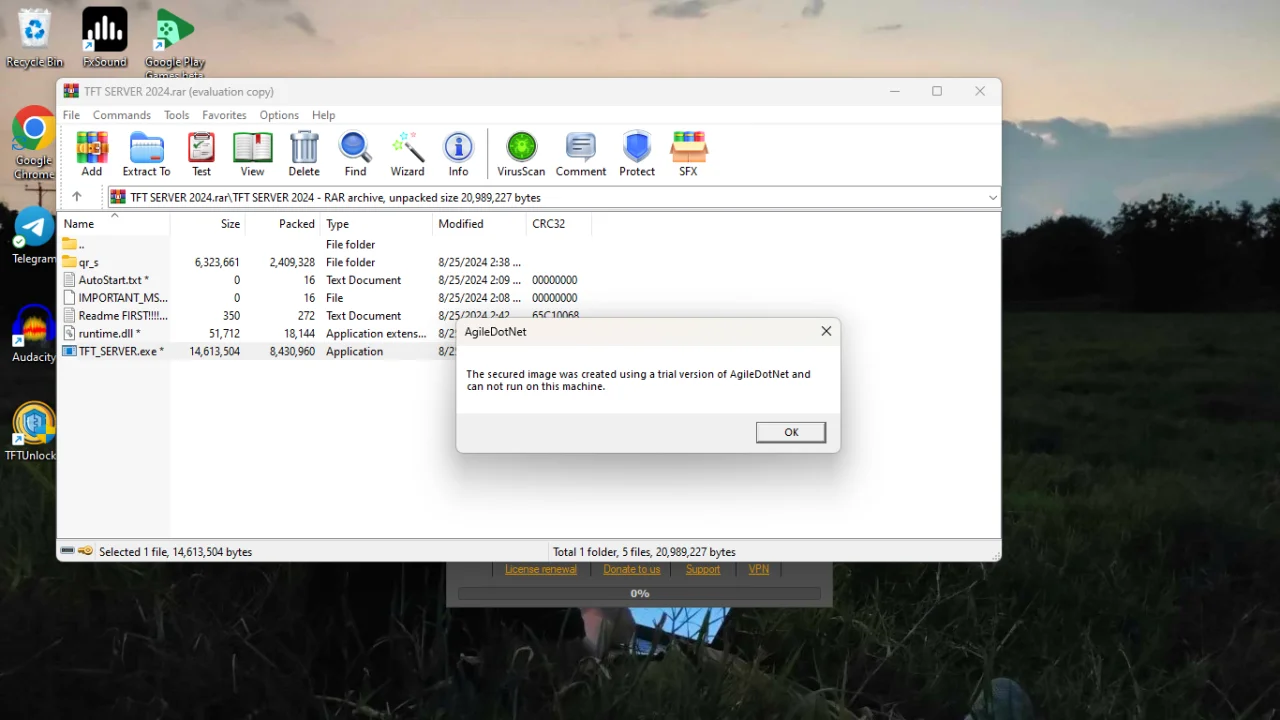The width and height of the screenshot is (1280, 720).
Task: Sort by Type column header
Action: click(377, 224)
